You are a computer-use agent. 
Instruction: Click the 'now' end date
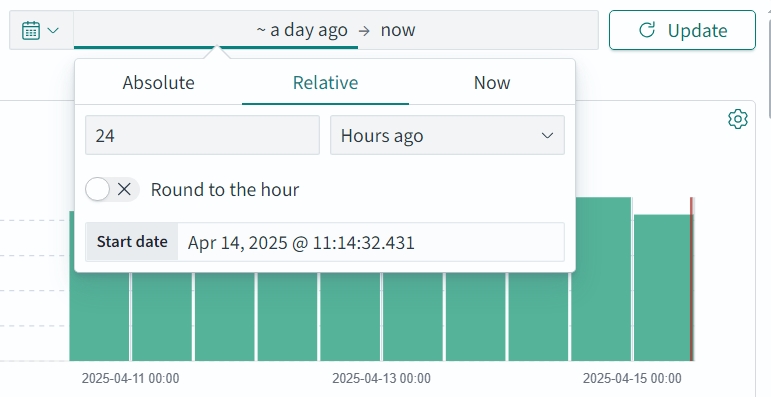398,30
